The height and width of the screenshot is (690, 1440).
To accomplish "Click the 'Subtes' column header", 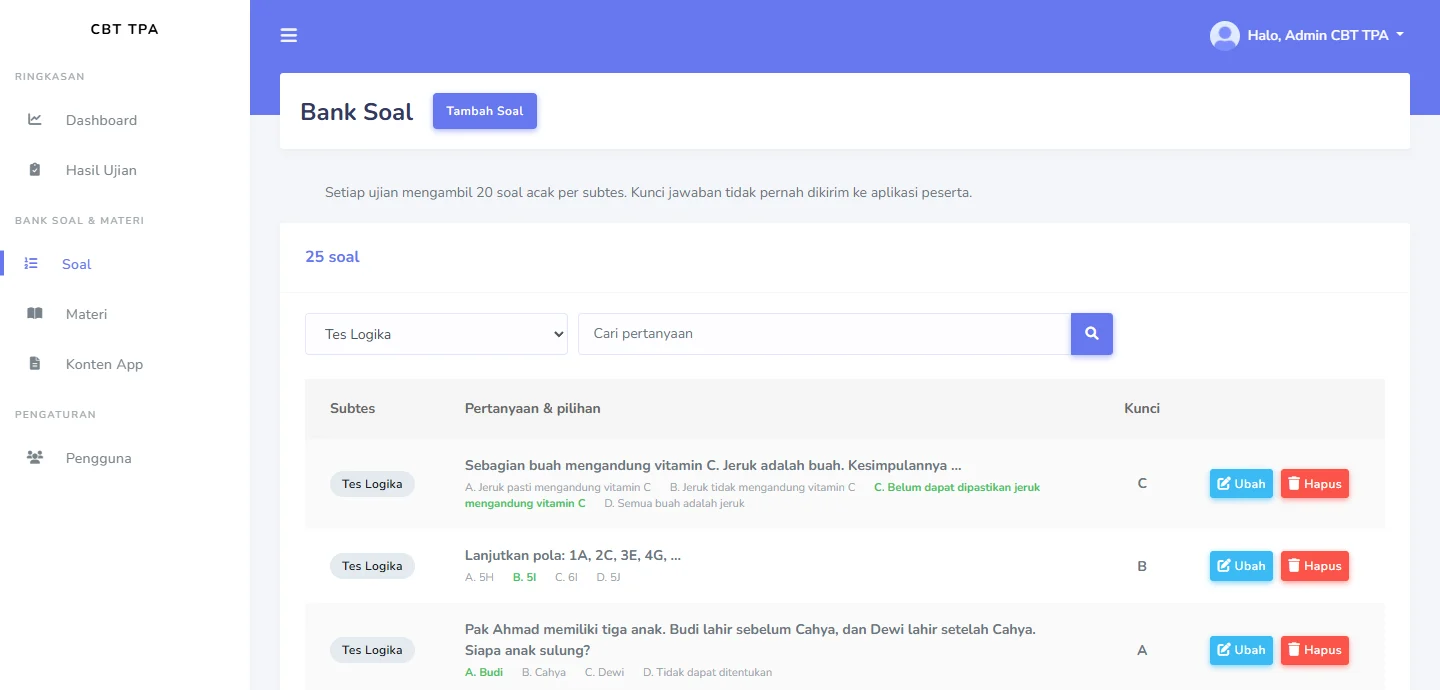I will click(353, 408).
